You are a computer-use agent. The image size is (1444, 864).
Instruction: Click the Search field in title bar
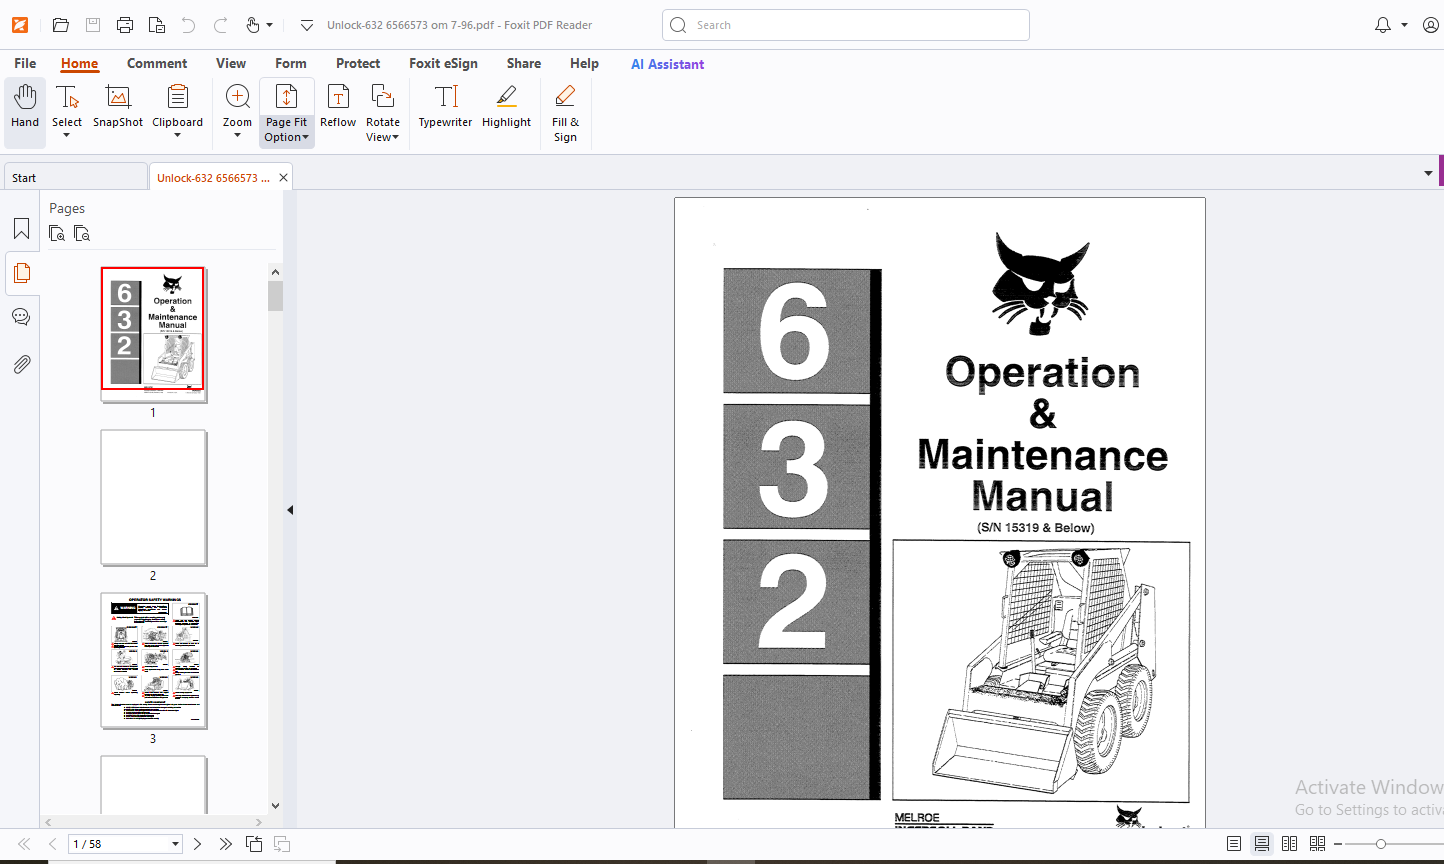[846, 25]
